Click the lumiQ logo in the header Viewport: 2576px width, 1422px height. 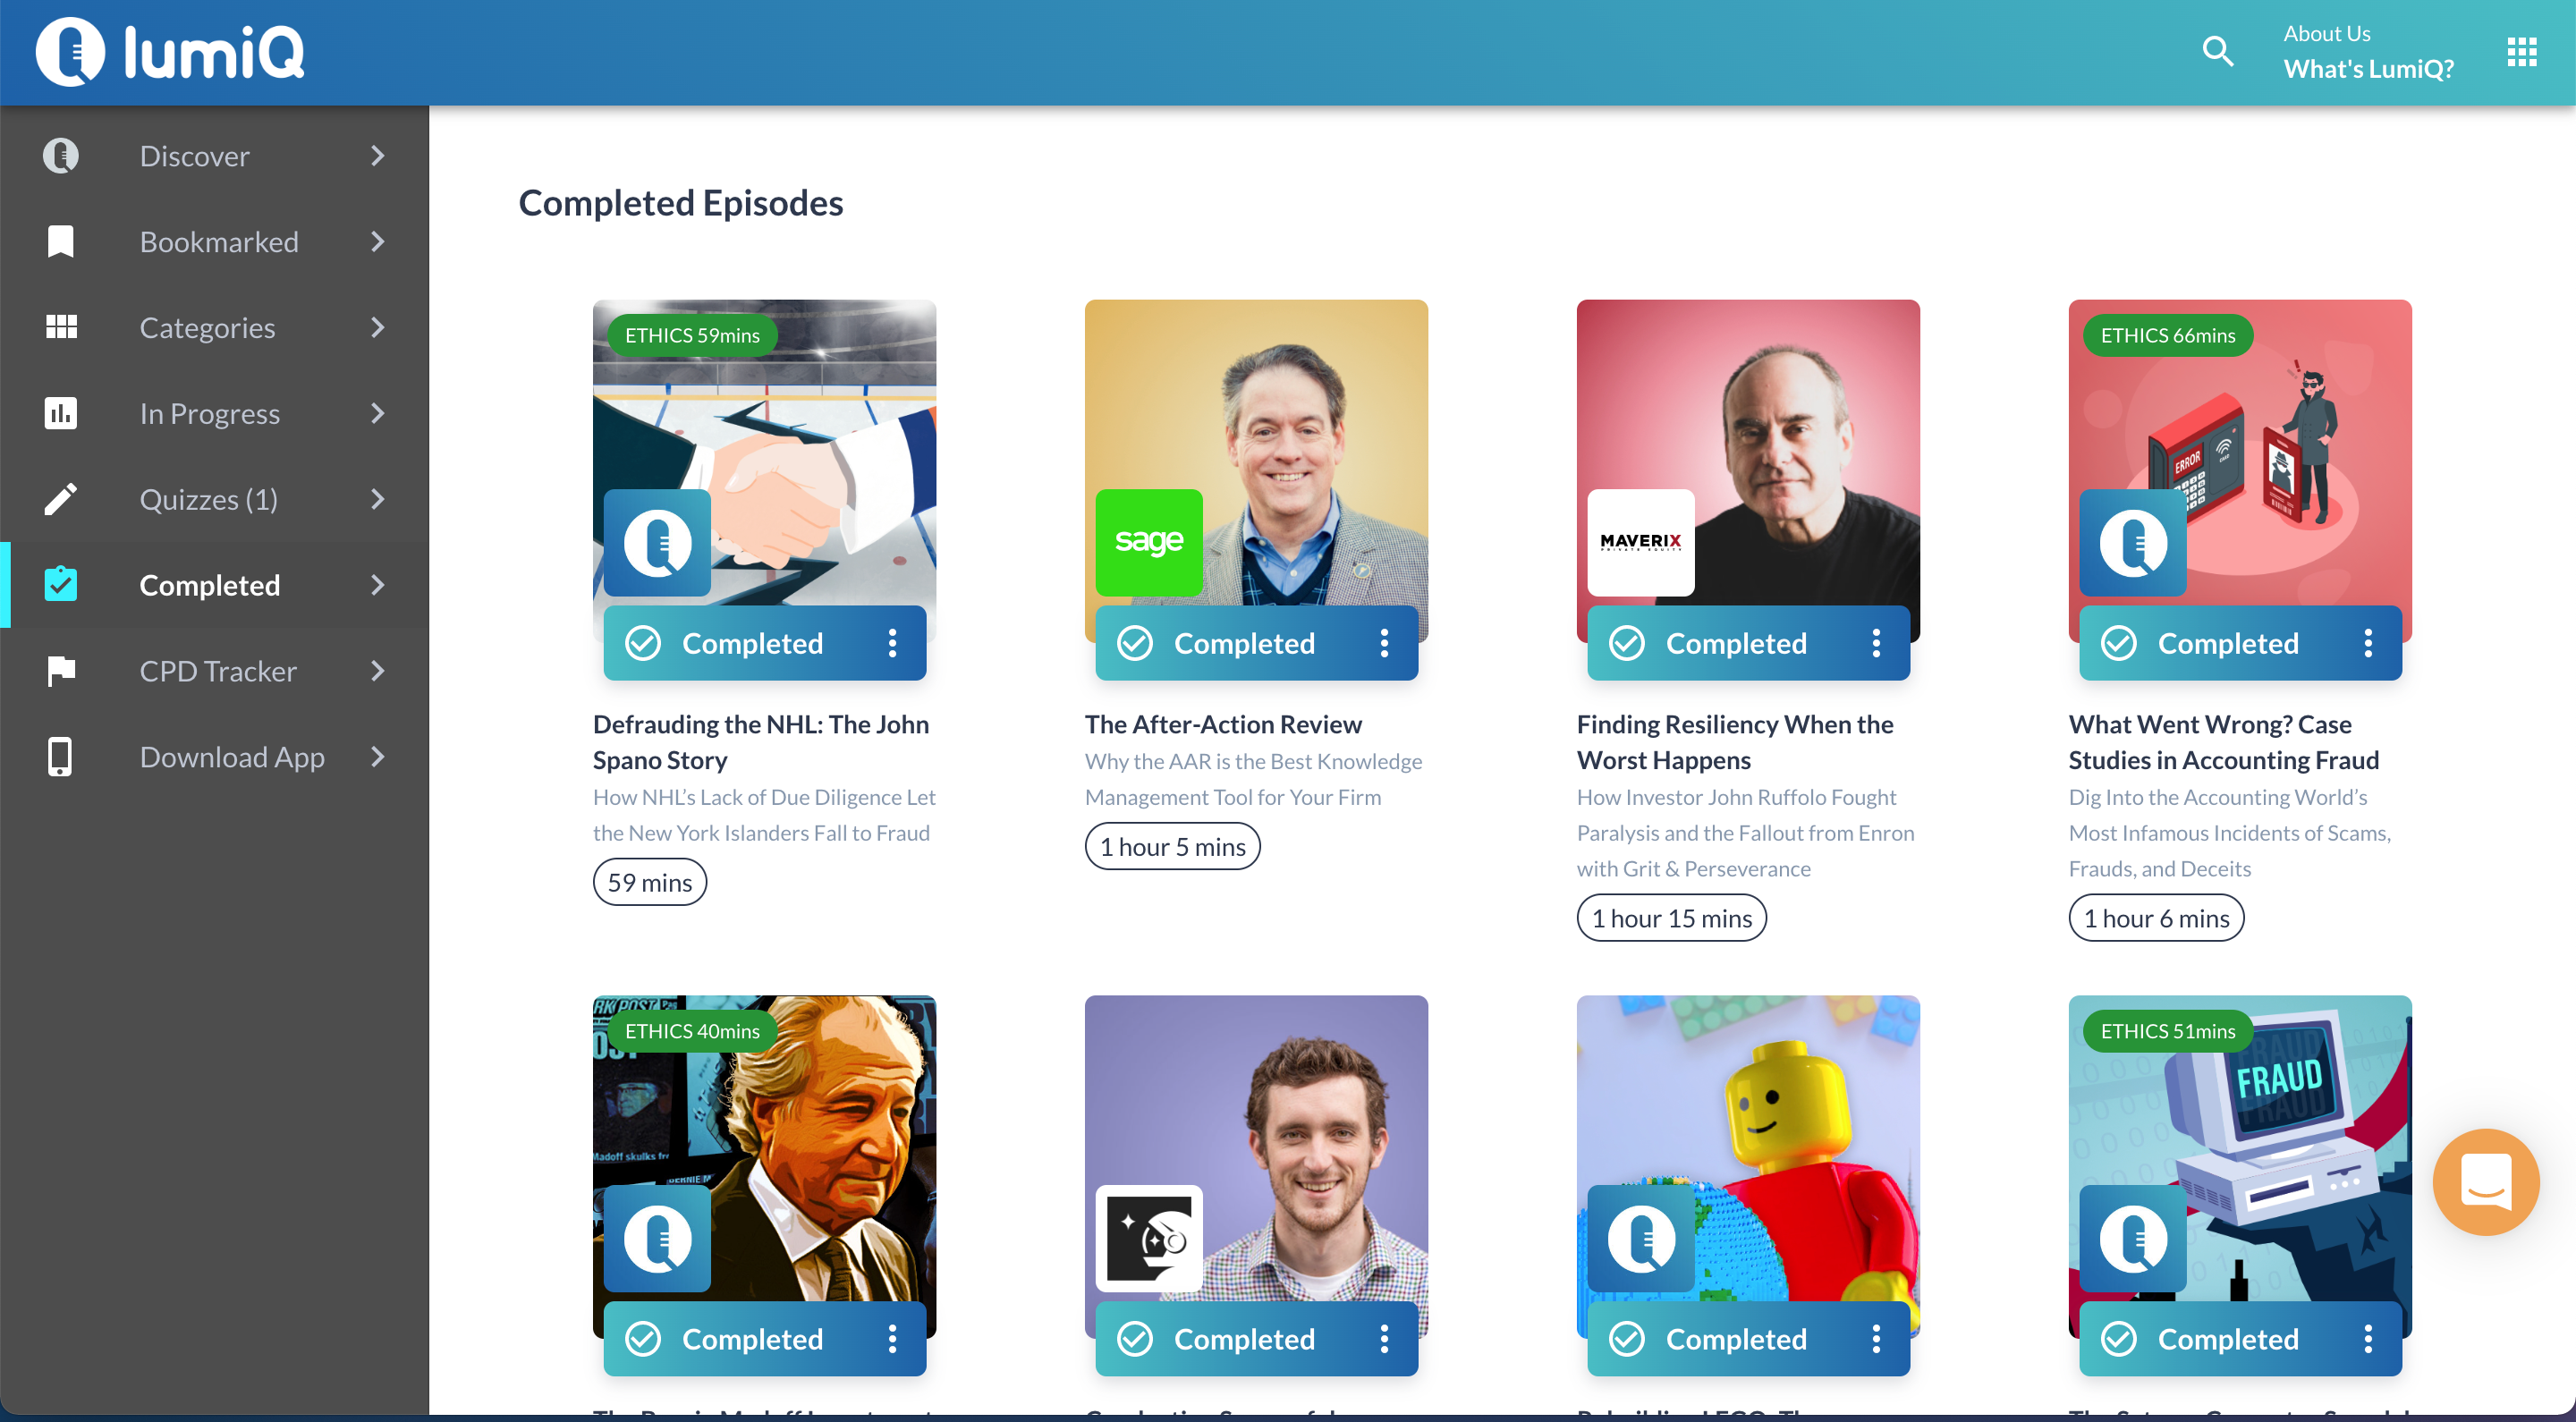[x=170, y=51]
